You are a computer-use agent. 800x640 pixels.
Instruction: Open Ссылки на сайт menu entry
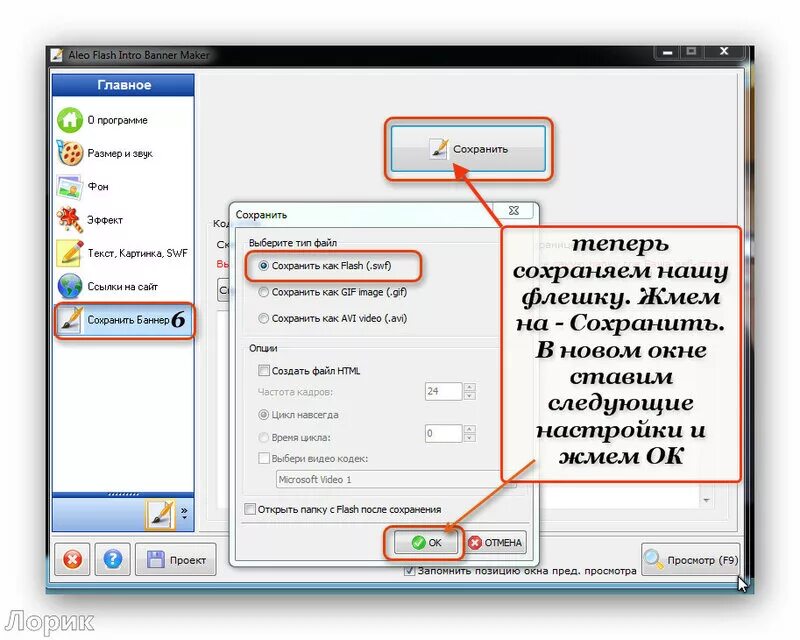click(122, 287)
